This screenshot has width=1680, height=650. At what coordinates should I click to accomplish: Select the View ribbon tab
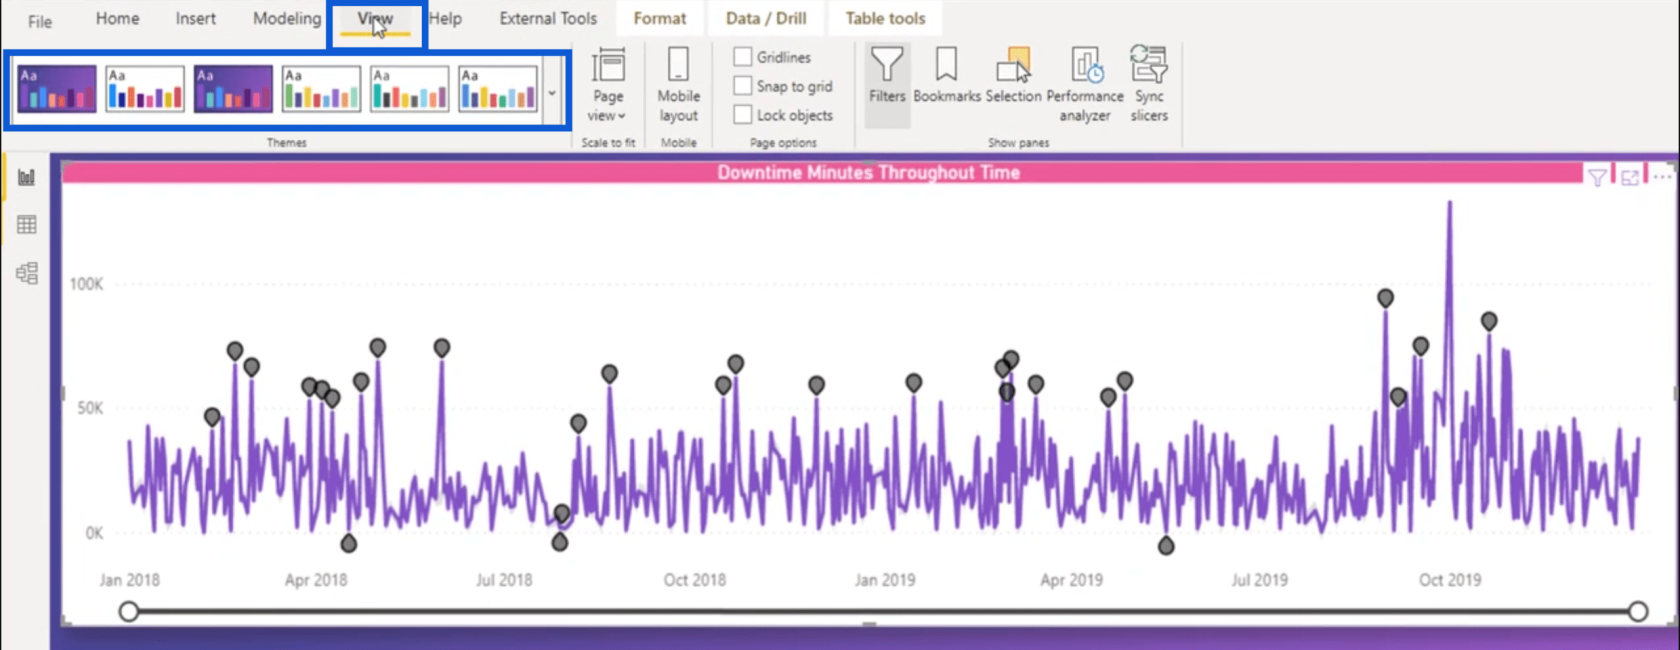point(375,18)
